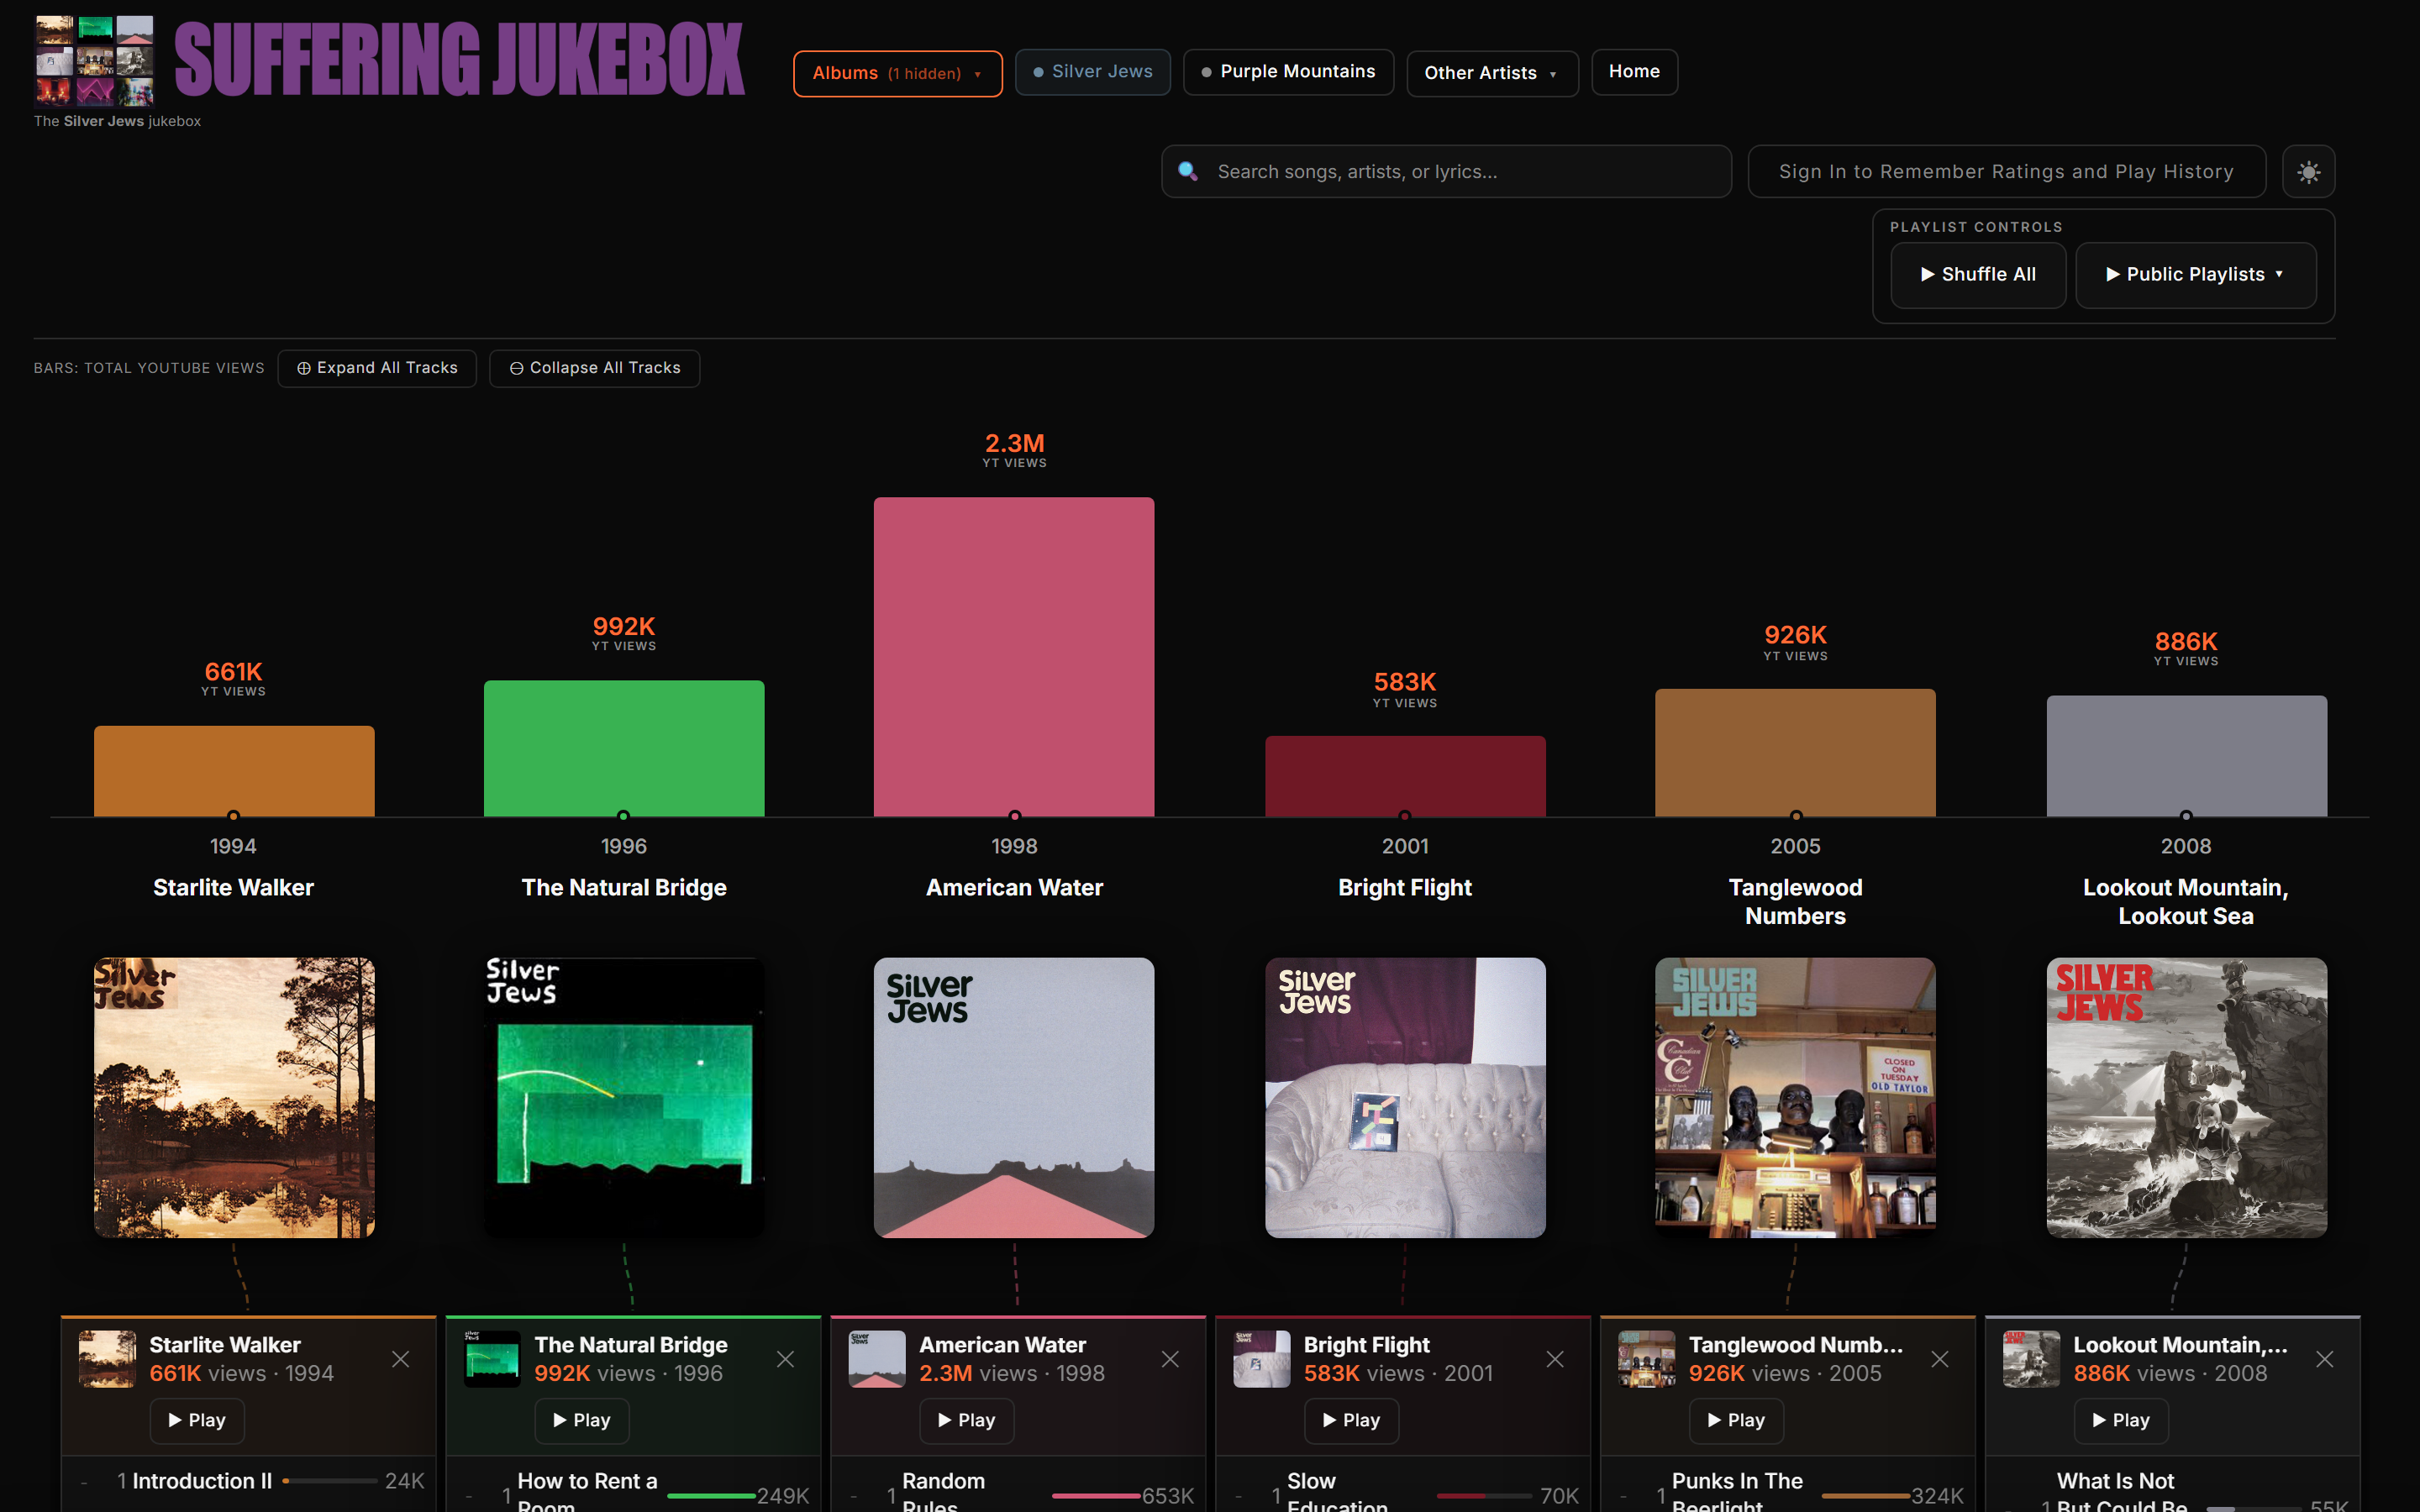Select the orange Starlite Walker bar
Screen dimensions: 2420x1512
(x=234, y=771)
